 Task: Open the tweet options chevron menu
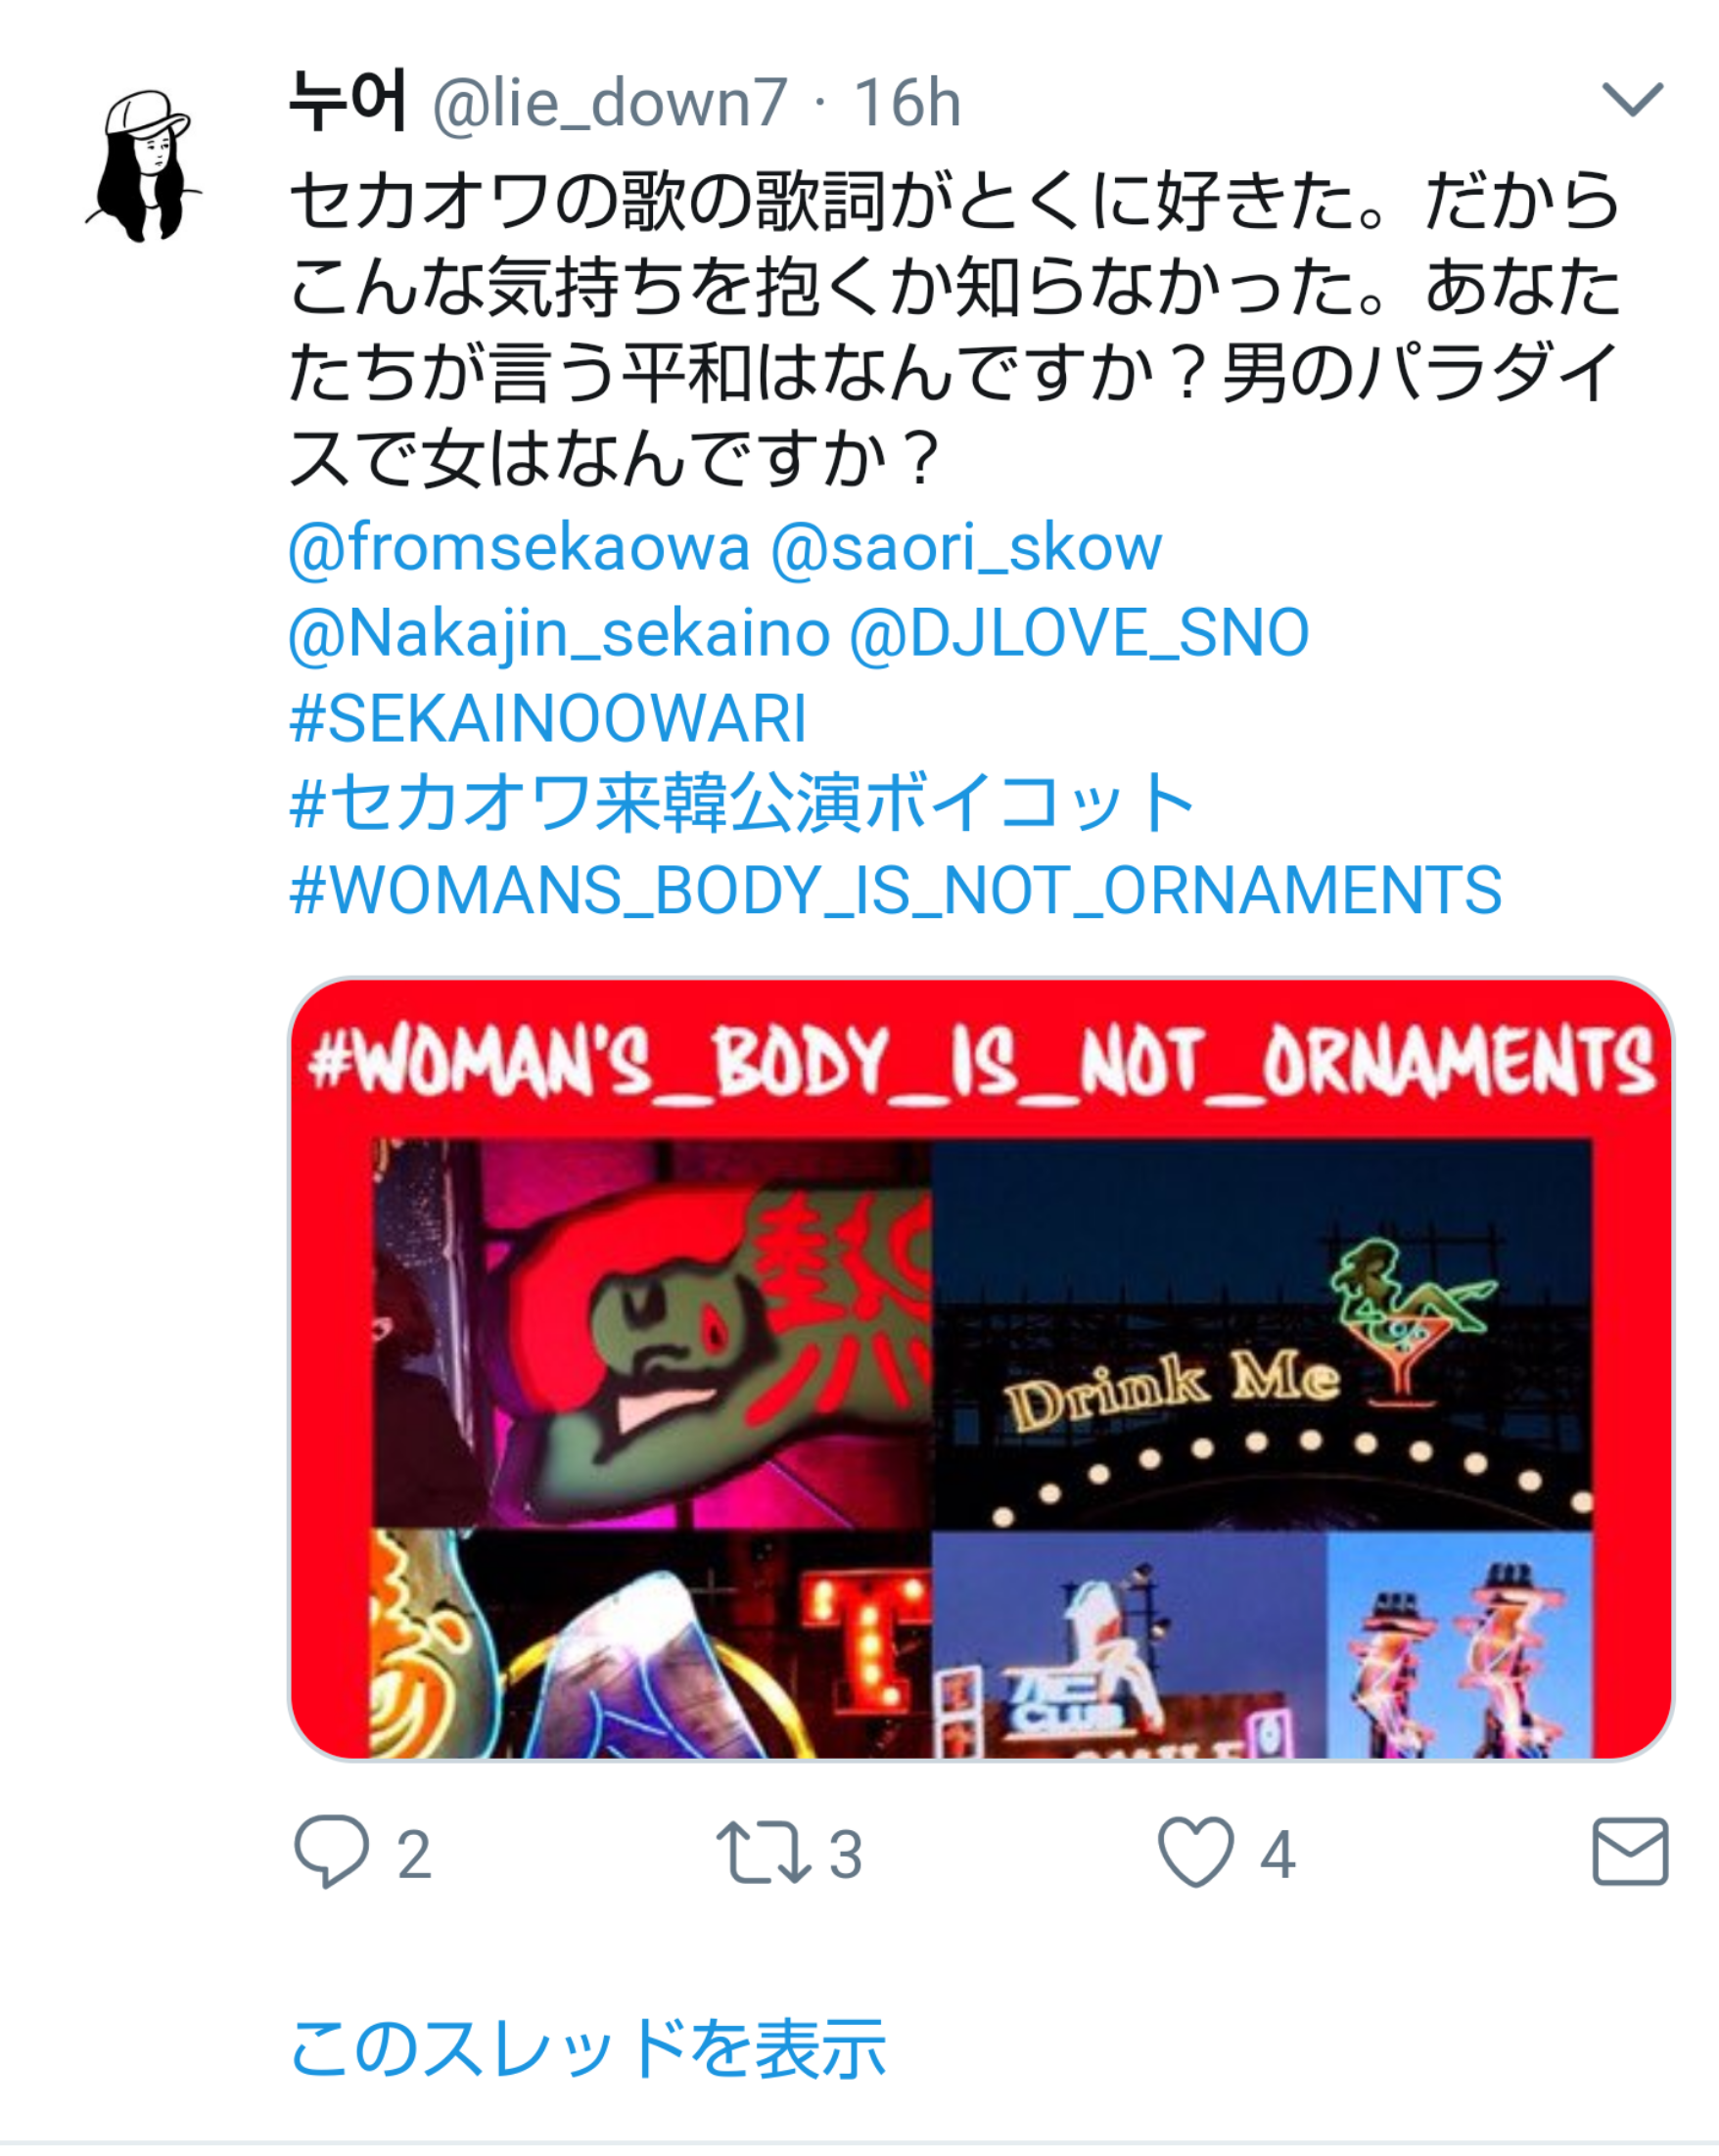coord(1631,99)
